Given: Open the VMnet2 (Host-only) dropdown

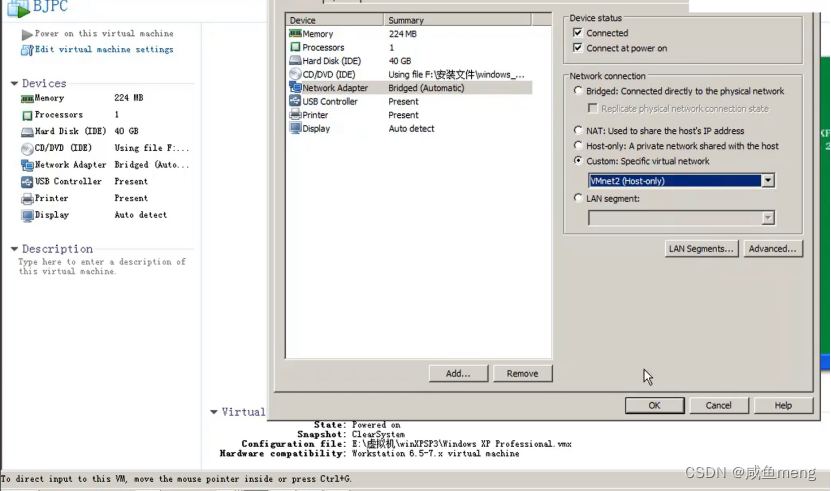Looking at the screenshot, I should [768, 181].
